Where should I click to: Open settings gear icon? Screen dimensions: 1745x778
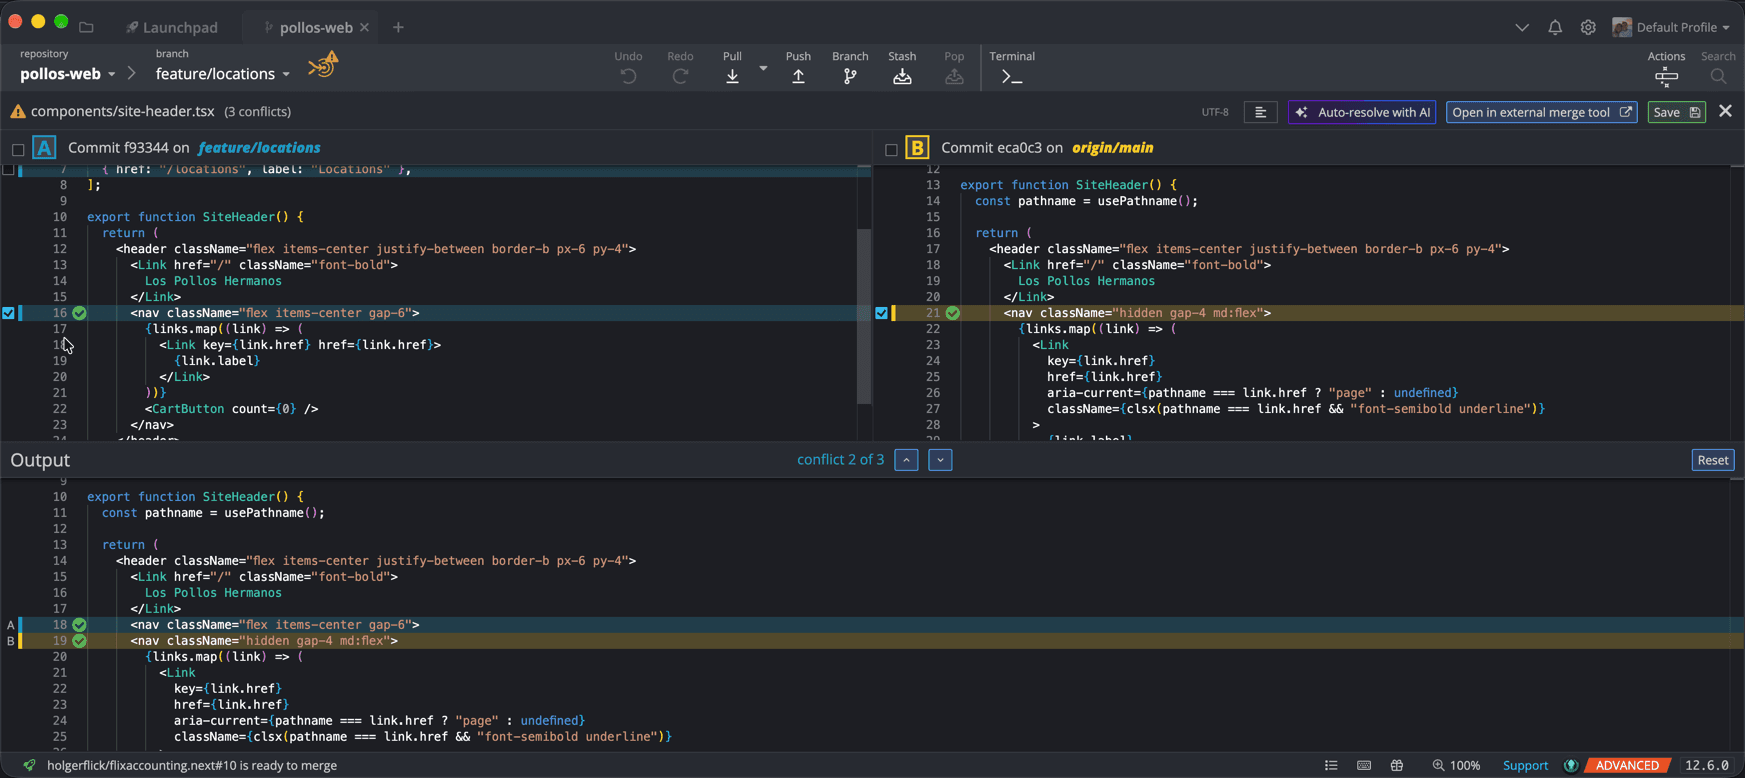pyautogui.click(x=1588, y=27)
